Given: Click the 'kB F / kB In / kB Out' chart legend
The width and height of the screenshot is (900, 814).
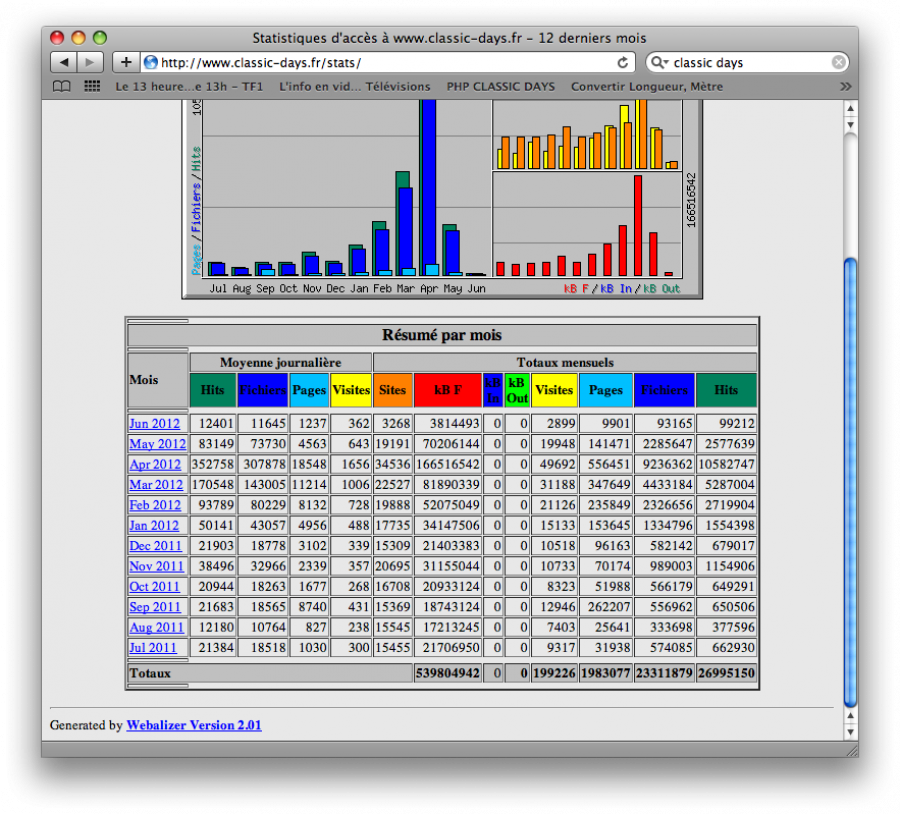Looking at the screenshot, I should click(622, 289).
